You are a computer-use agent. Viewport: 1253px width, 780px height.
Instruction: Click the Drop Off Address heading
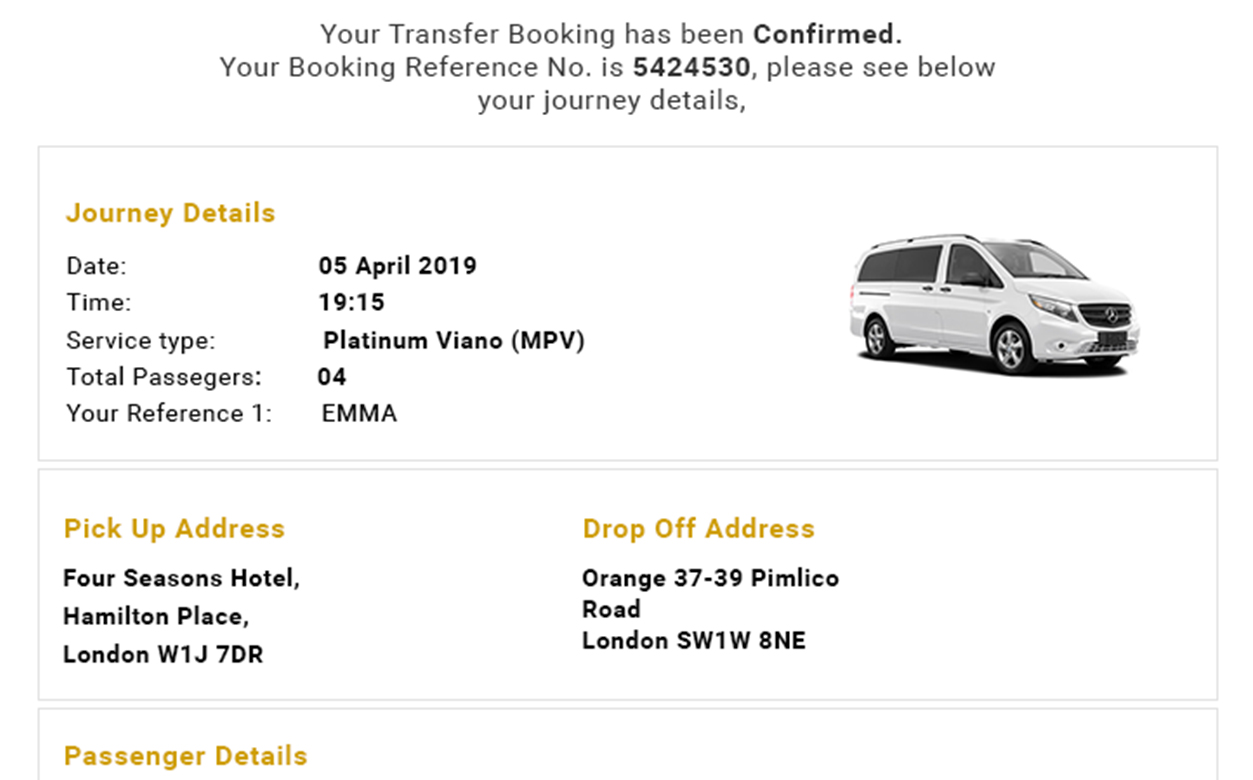(x=698, y=529)
